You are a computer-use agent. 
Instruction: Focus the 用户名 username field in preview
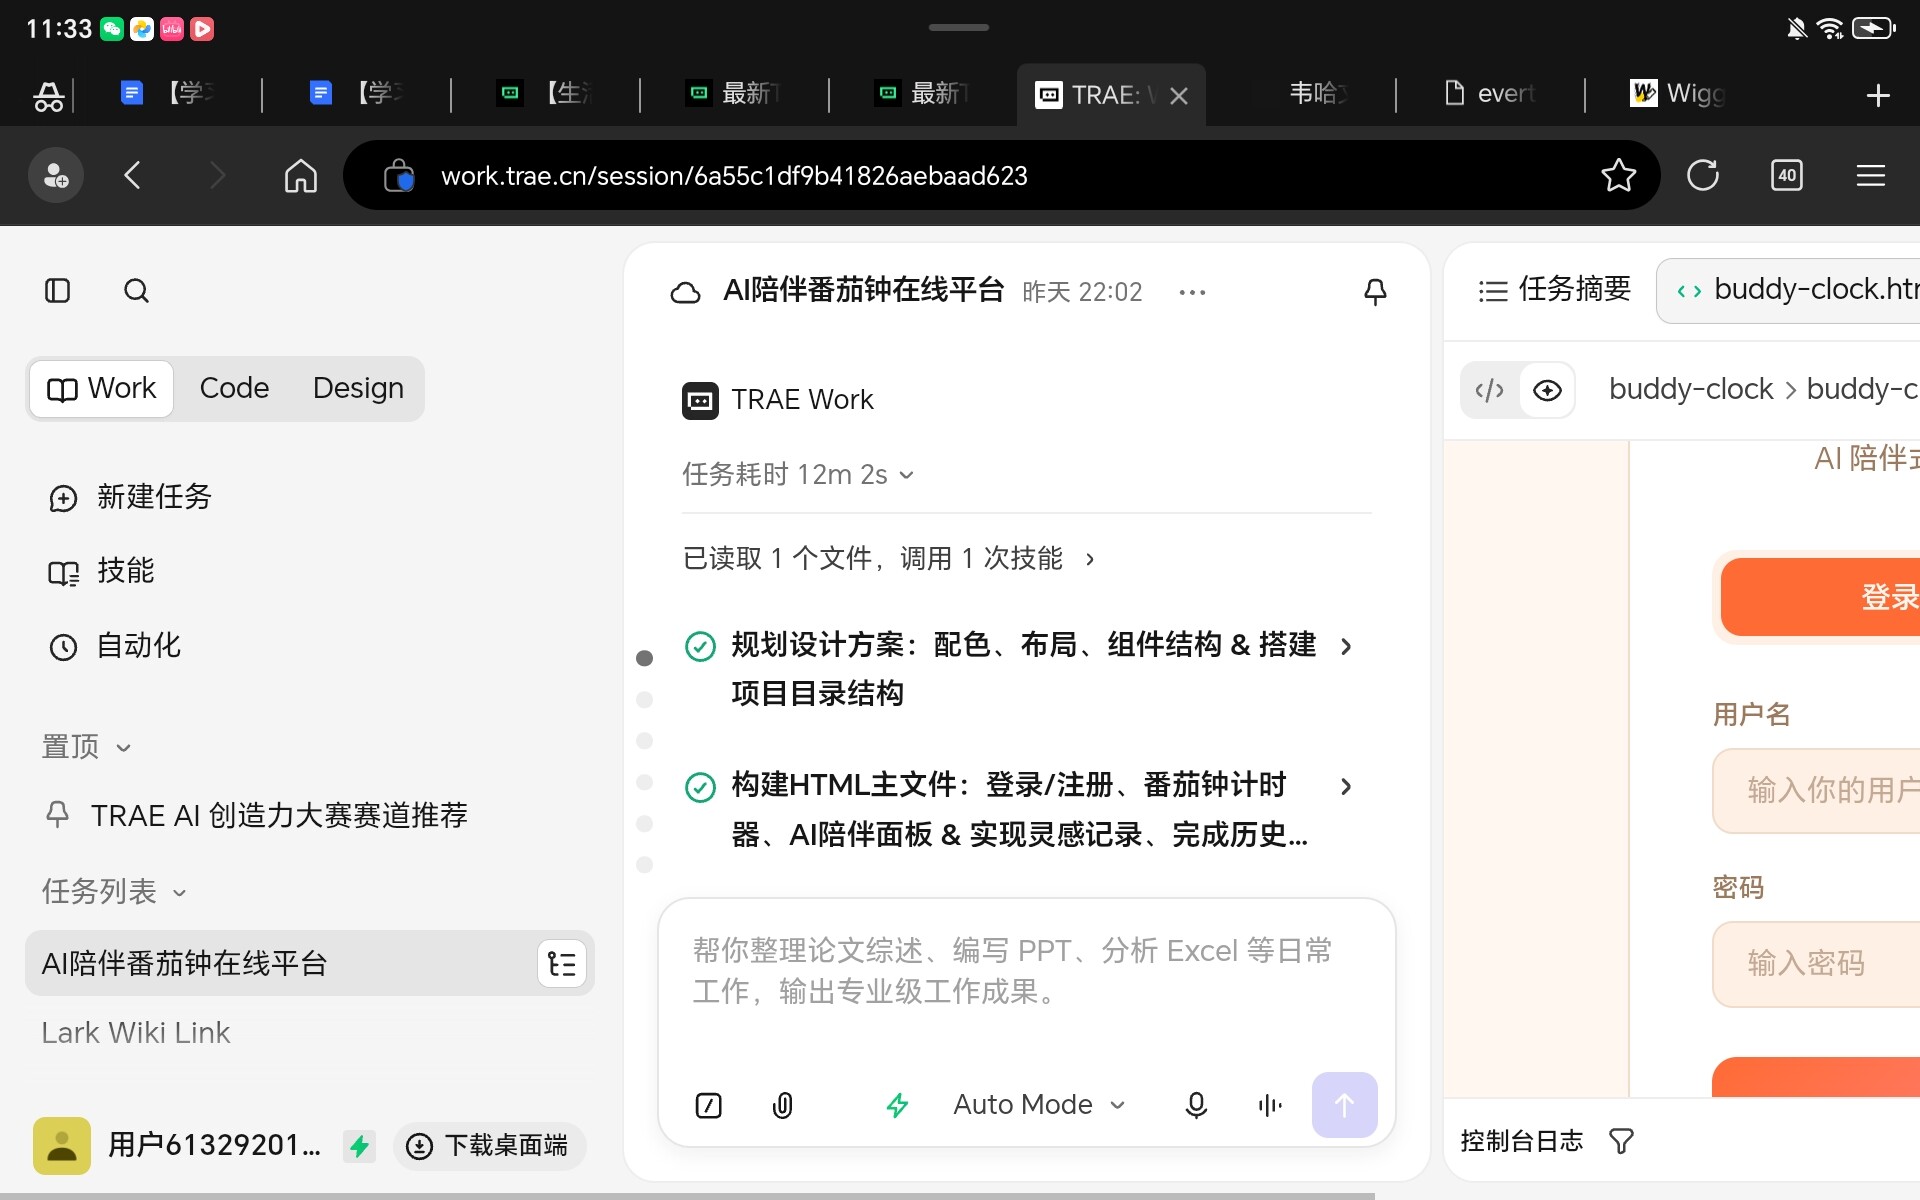pos(1816,790)
